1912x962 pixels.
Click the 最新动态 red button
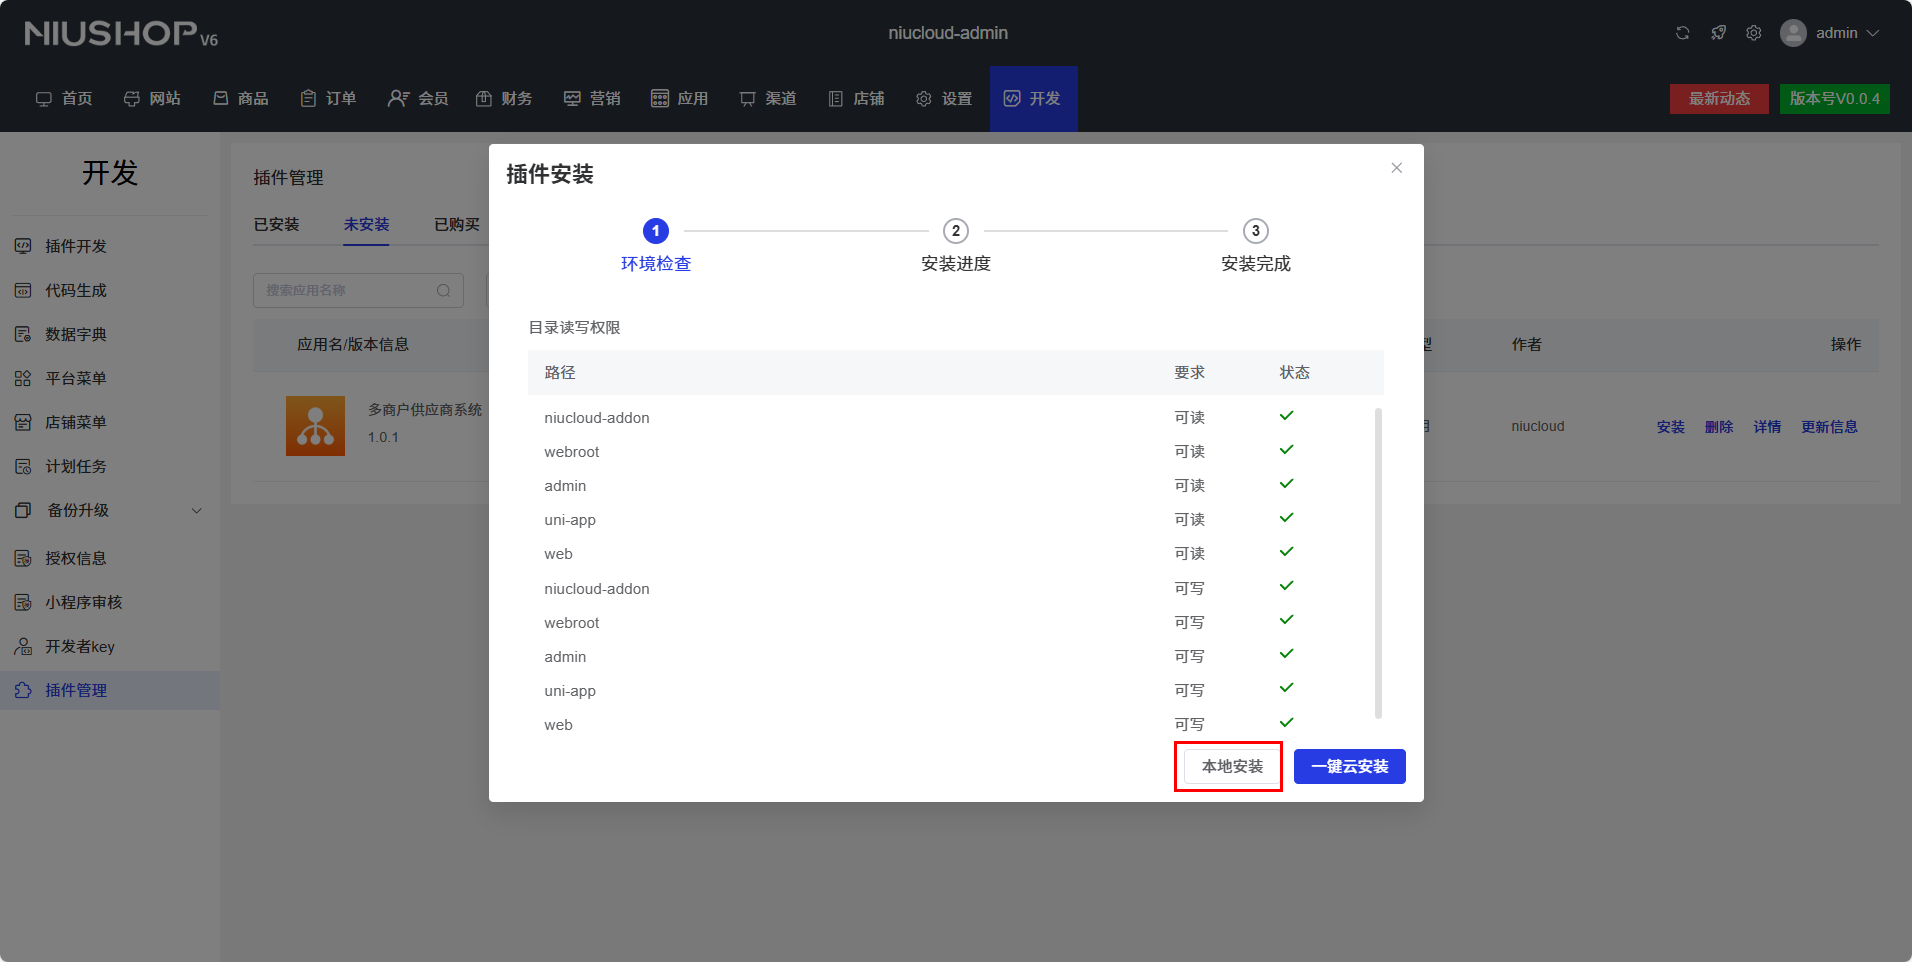[x=1719, y=98]
